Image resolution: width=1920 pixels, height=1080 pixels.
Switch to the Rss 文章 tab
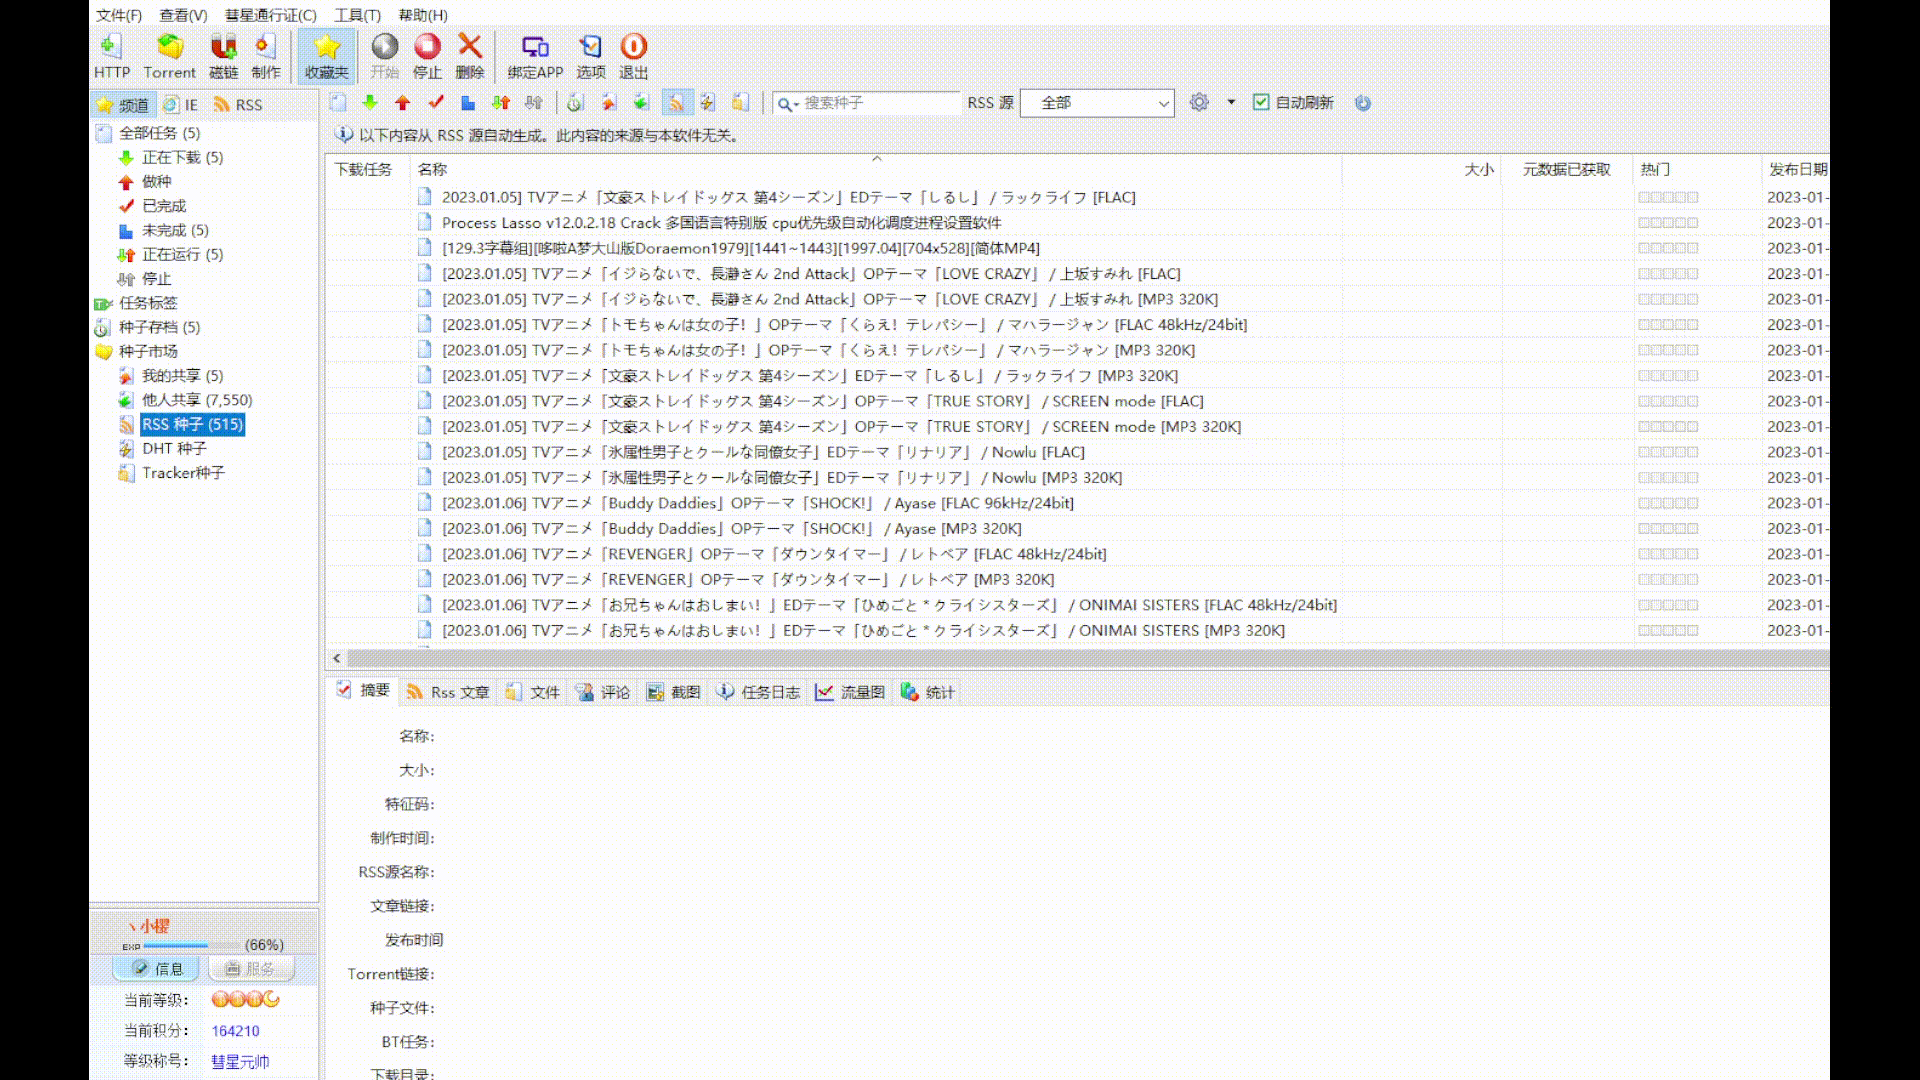coord(448,692)
